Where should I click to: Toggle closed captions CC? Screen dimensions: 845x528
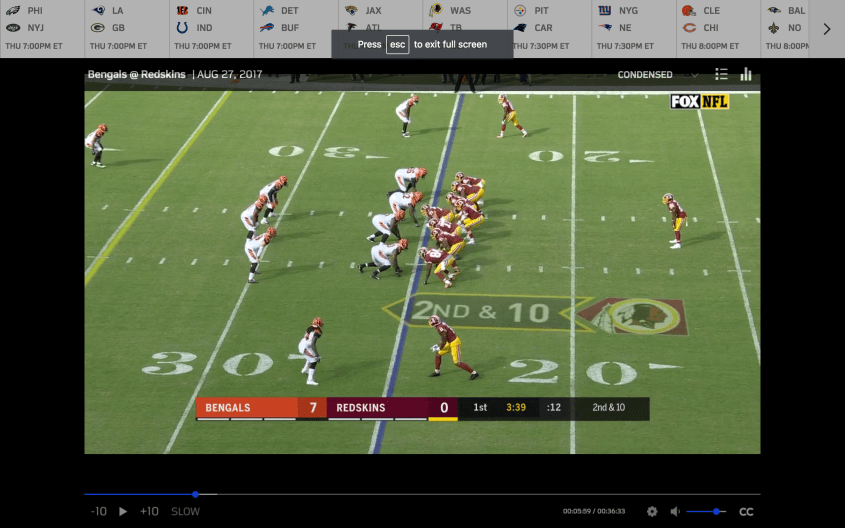746,511
